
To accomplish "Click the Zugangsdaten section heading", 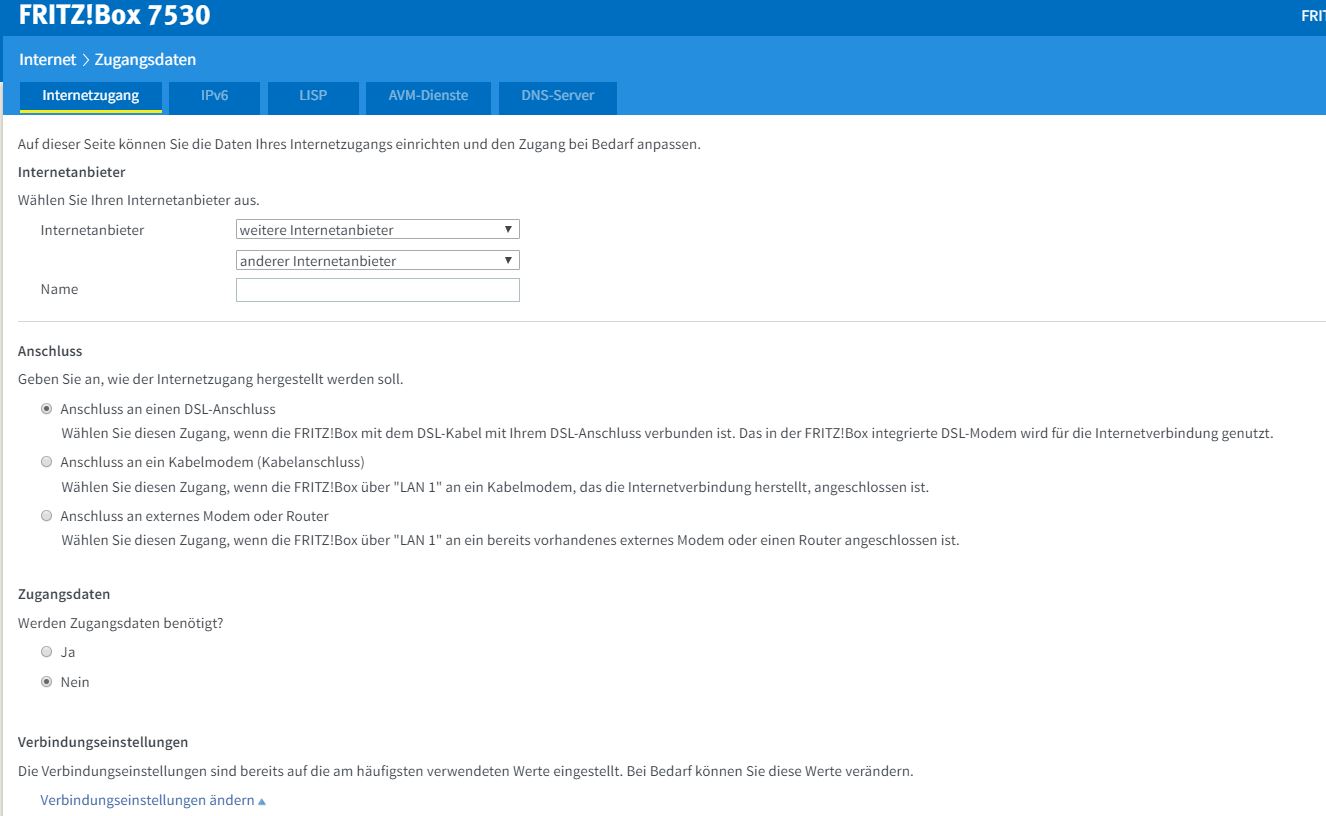I will pos(64,594).
